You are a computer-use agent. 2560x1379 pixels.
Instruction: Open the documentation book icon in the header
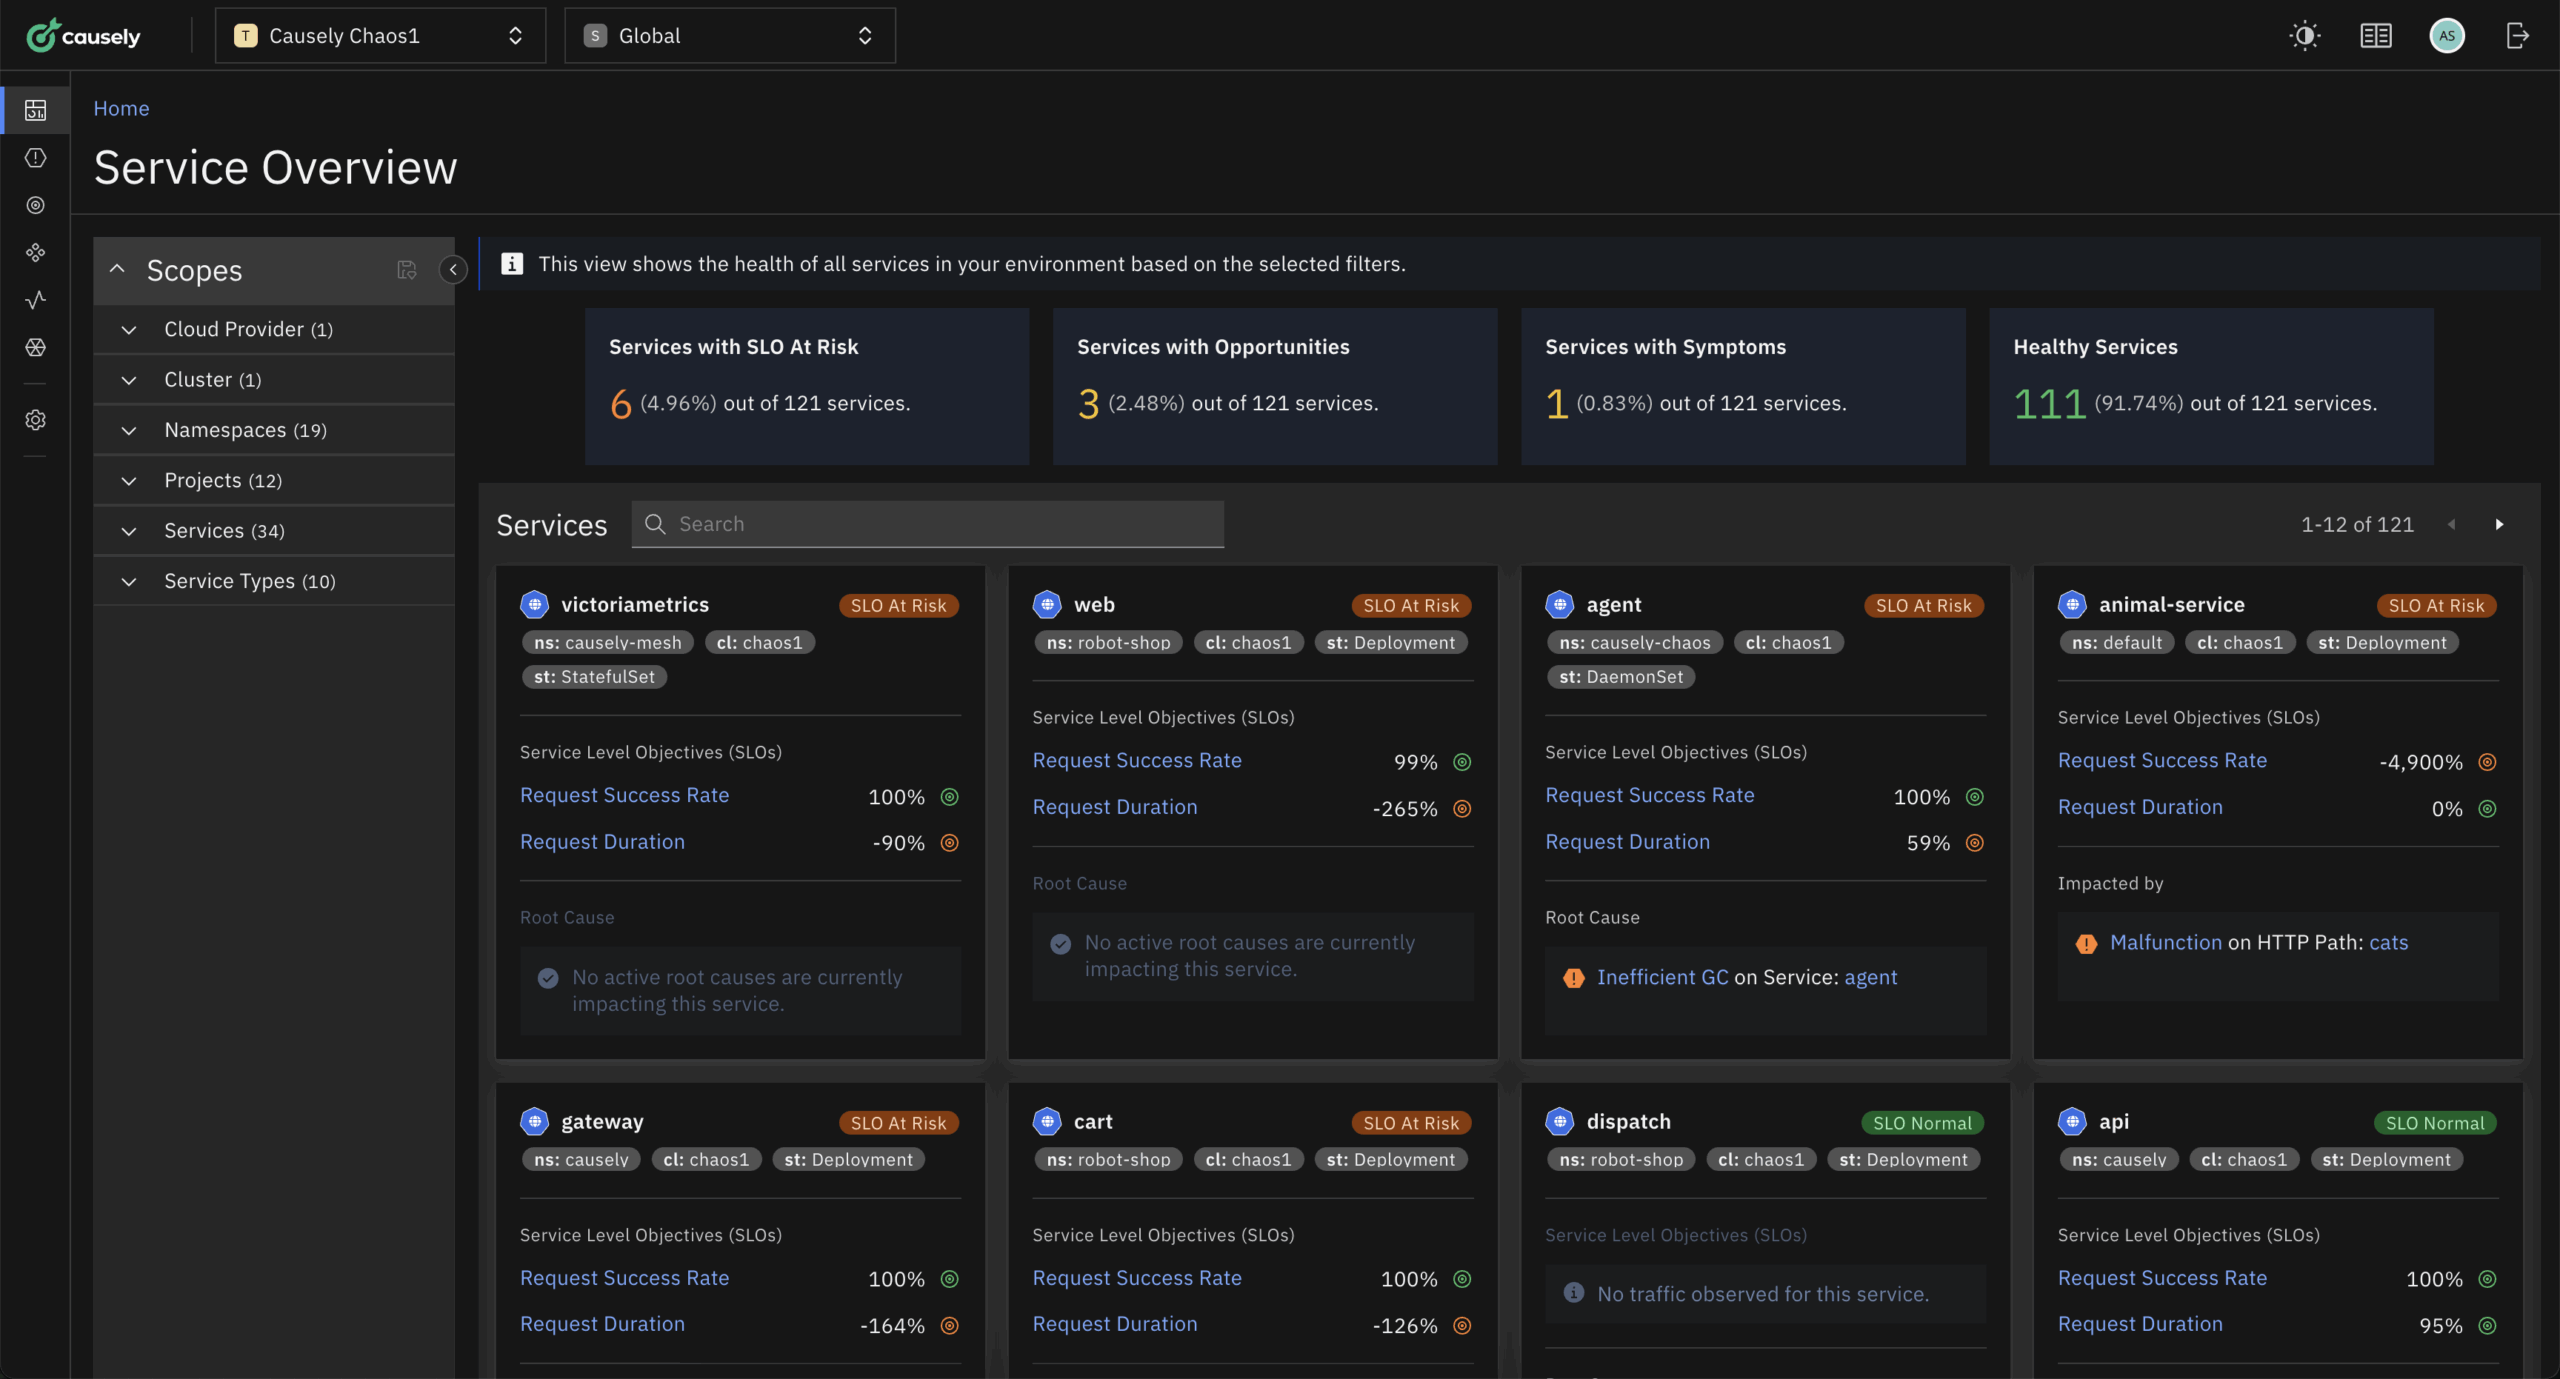(2374, 35)
